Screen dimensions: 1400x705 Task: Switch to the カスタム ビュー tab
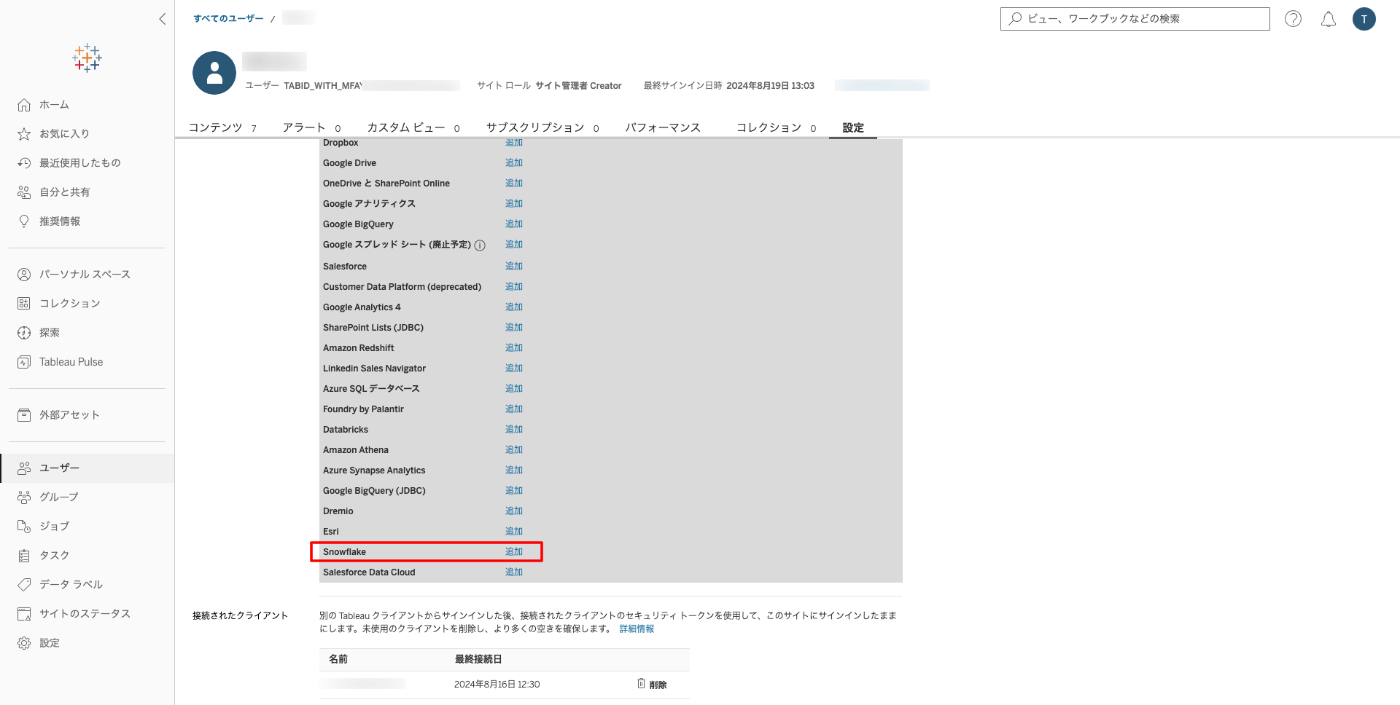[413, 128]
